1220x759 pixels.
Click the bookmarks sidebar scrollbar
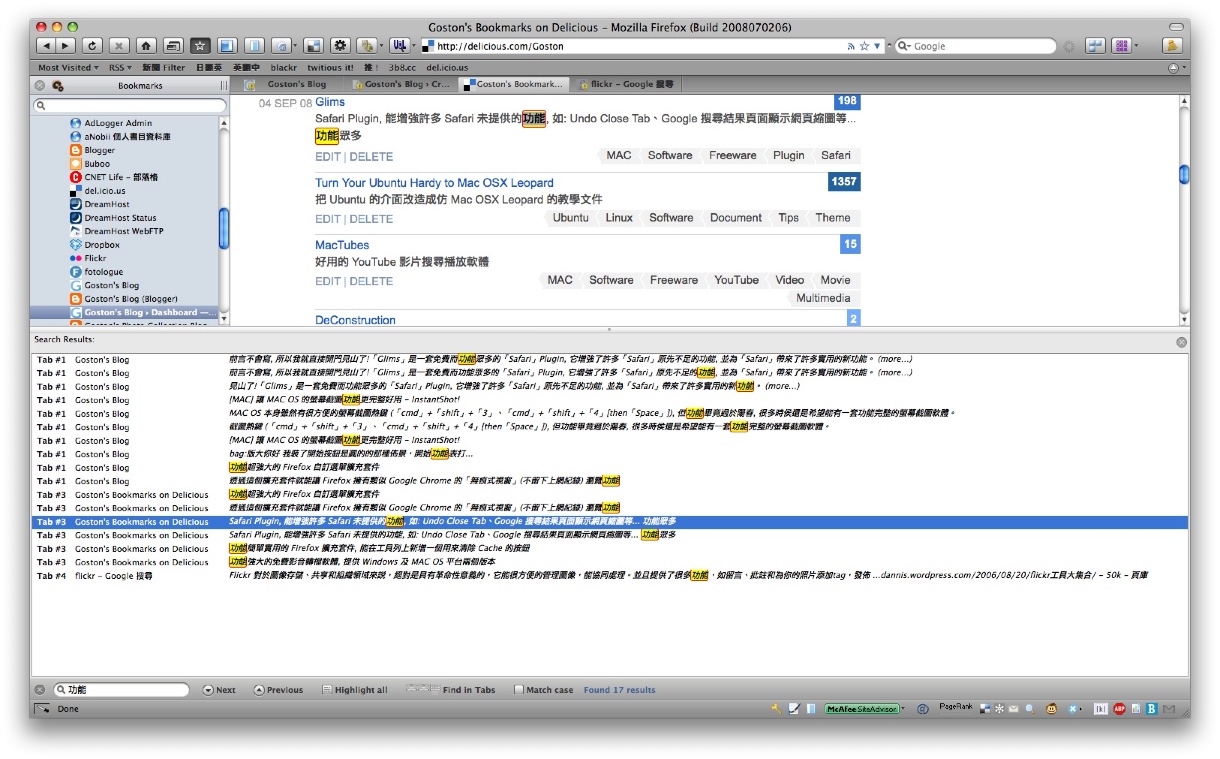click(x=224, y=220)
